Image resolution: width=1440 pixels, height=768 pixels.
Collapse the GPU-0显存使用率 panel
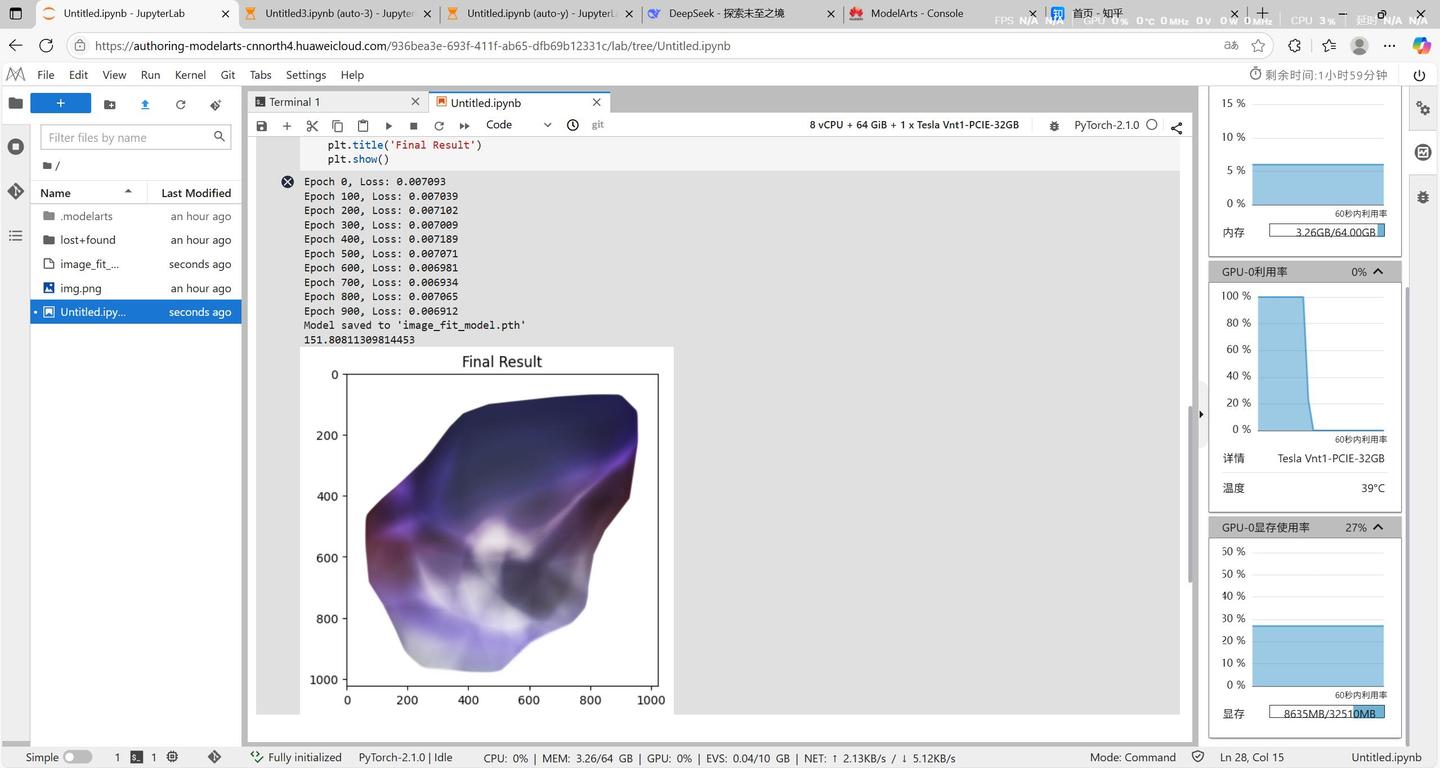pyautogui.click(x=1378, y=527)
